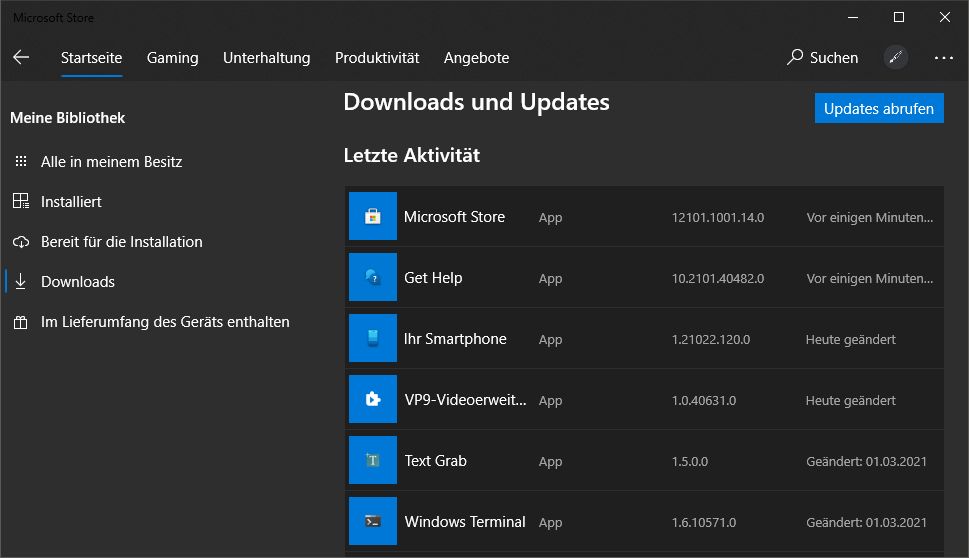Go back with the arrow button

click(x=21, y=57)
